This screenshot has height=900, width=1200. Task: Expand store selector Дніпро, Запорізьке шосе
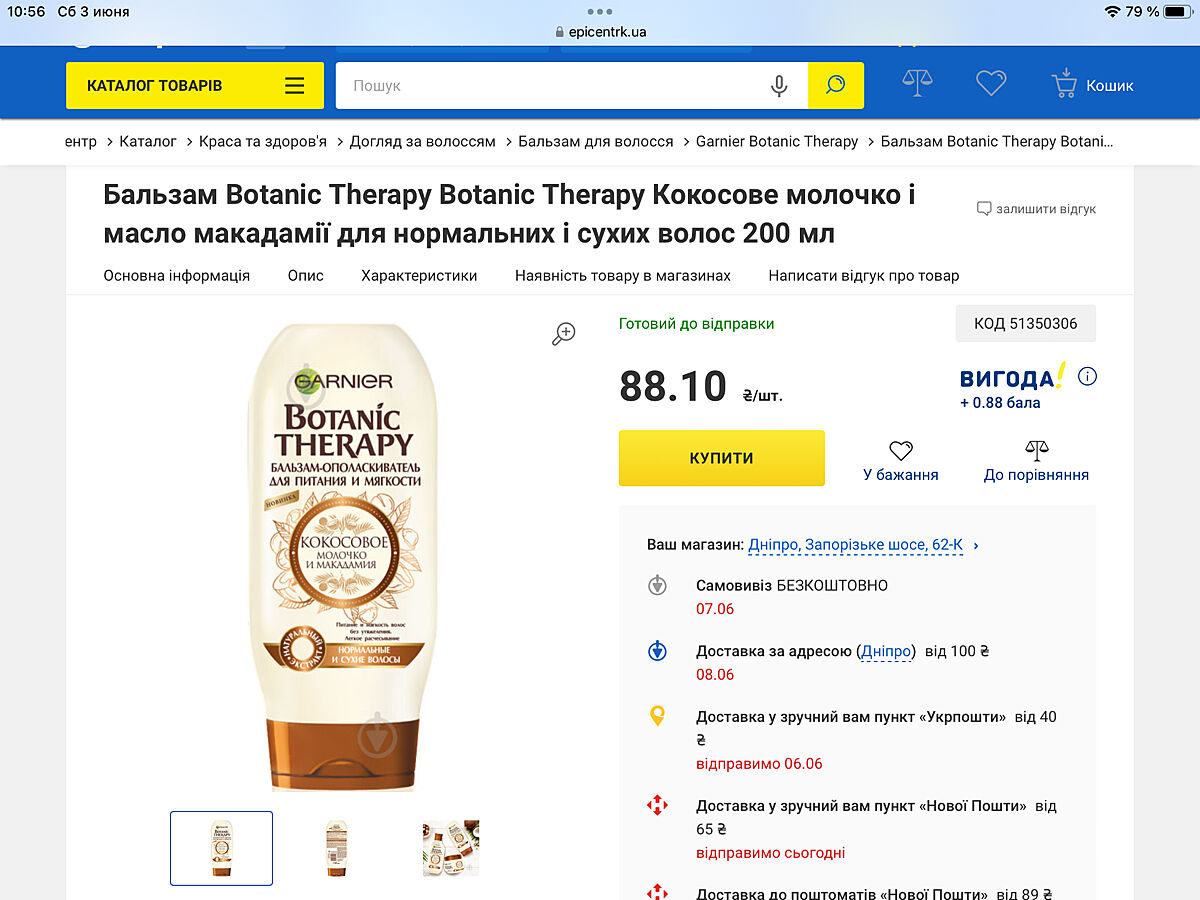coord(864,545)
